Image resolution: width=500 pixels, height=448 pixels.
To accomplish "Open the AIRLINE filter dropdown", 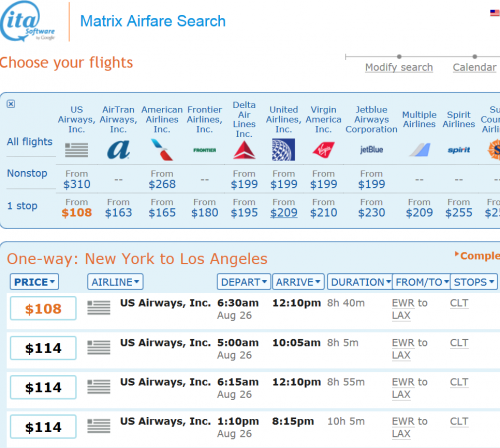I will coord(115,282).
